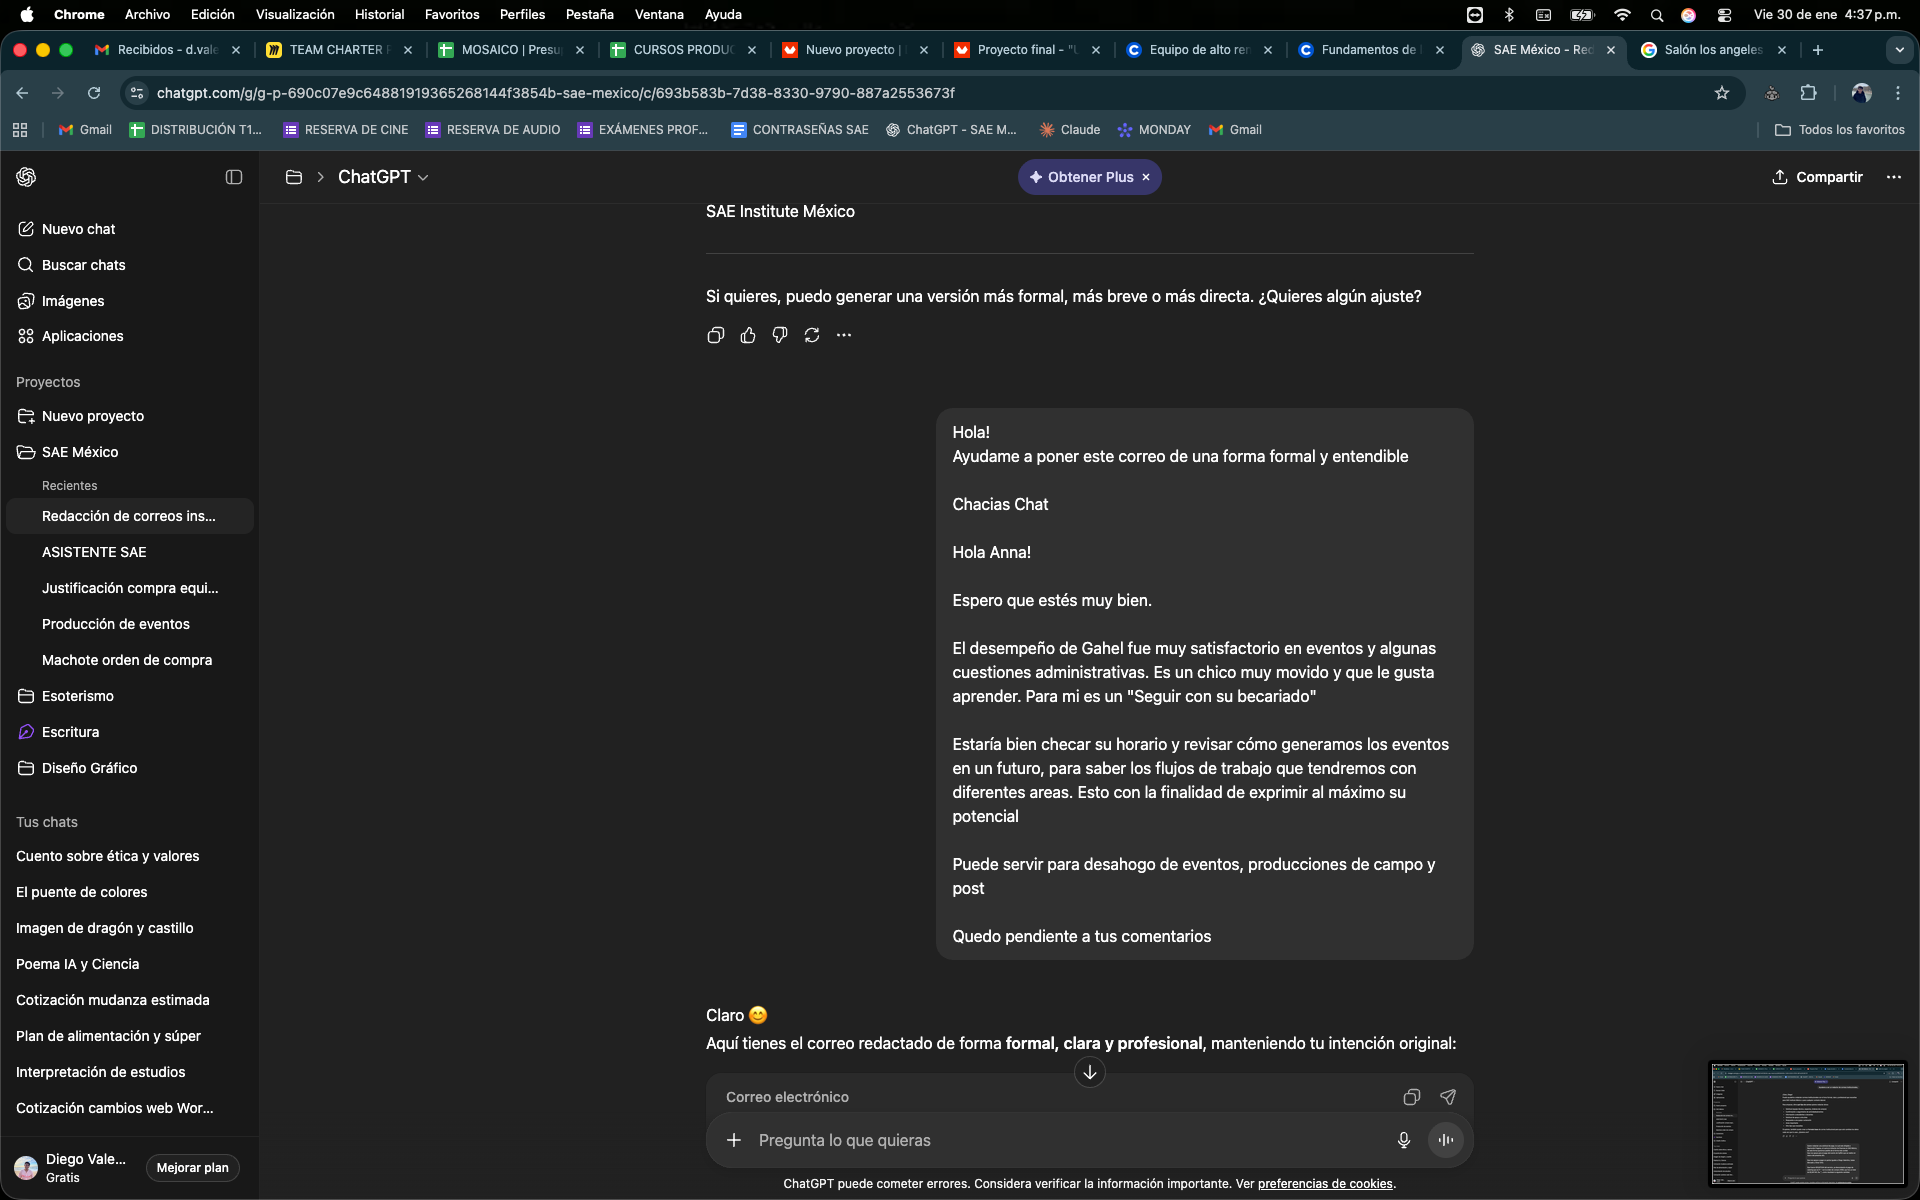Screen dimensions: 1920x1200
Task: Copy the assistant response with copy icon
Action: (x=715, y=335)
